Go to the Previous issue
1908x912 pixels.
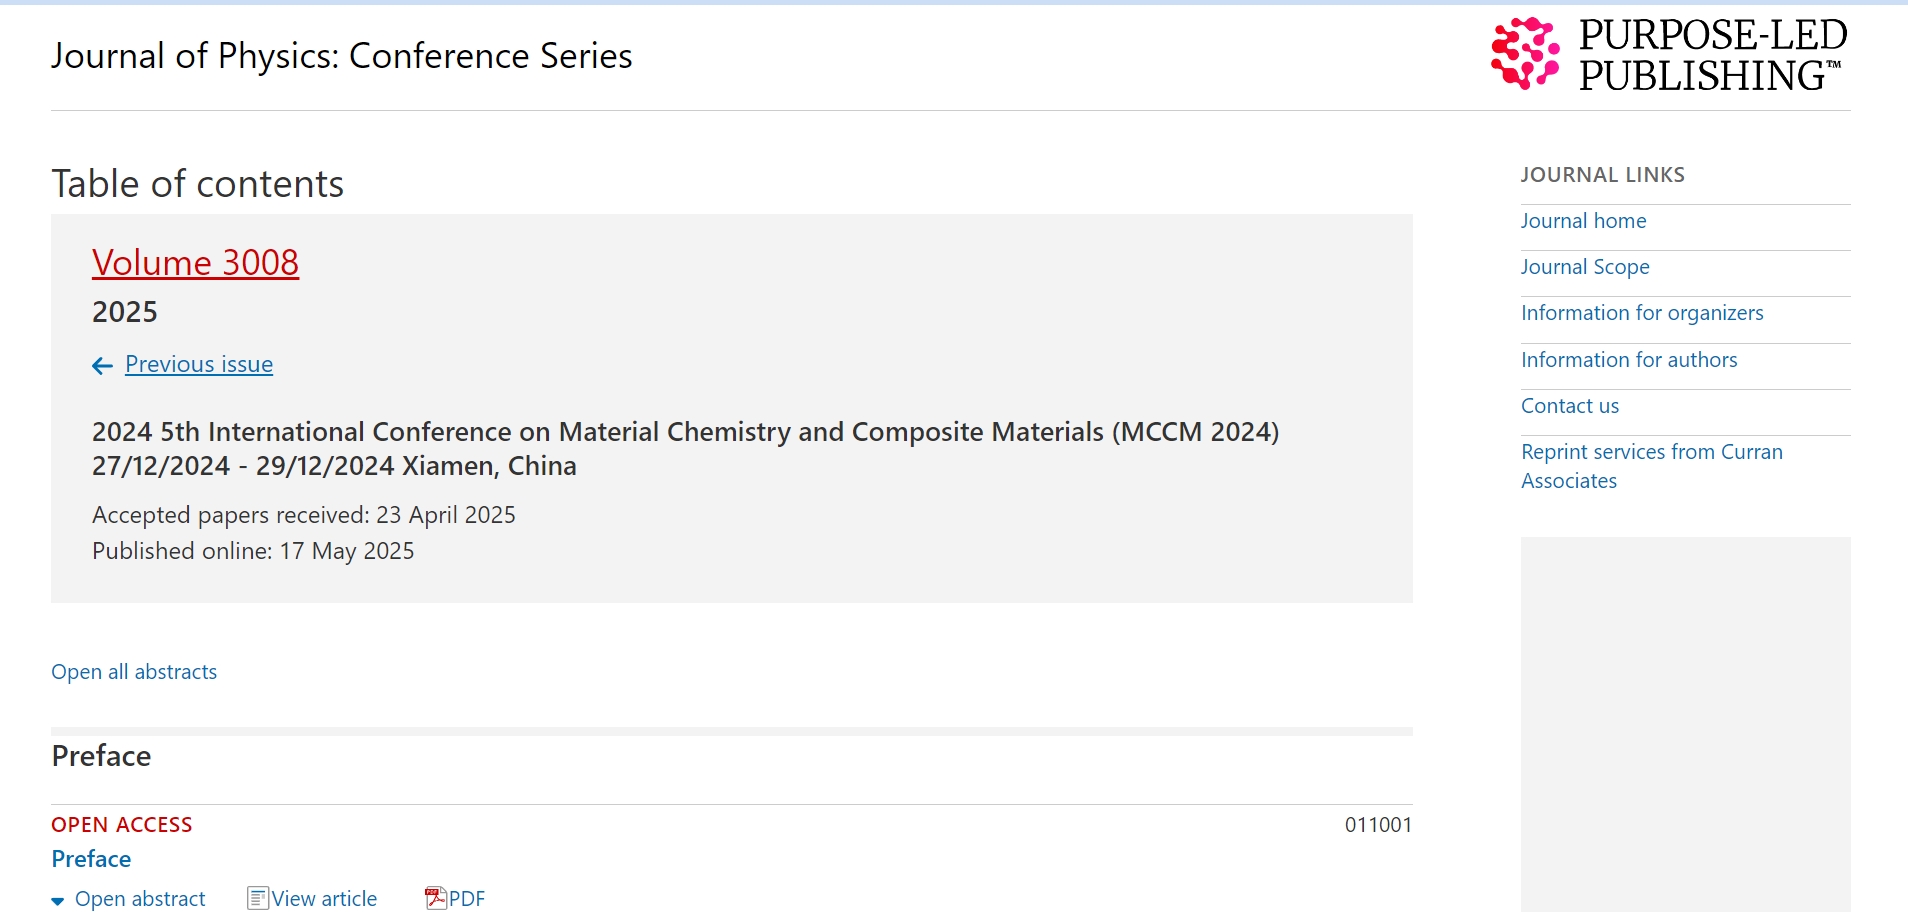[199, 364]
